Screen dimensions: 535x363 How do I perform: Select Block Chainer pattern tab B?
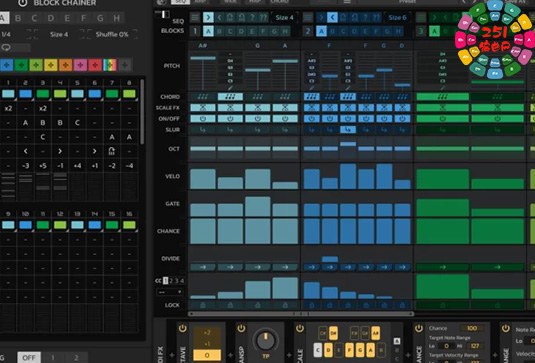tap(18, 18)
